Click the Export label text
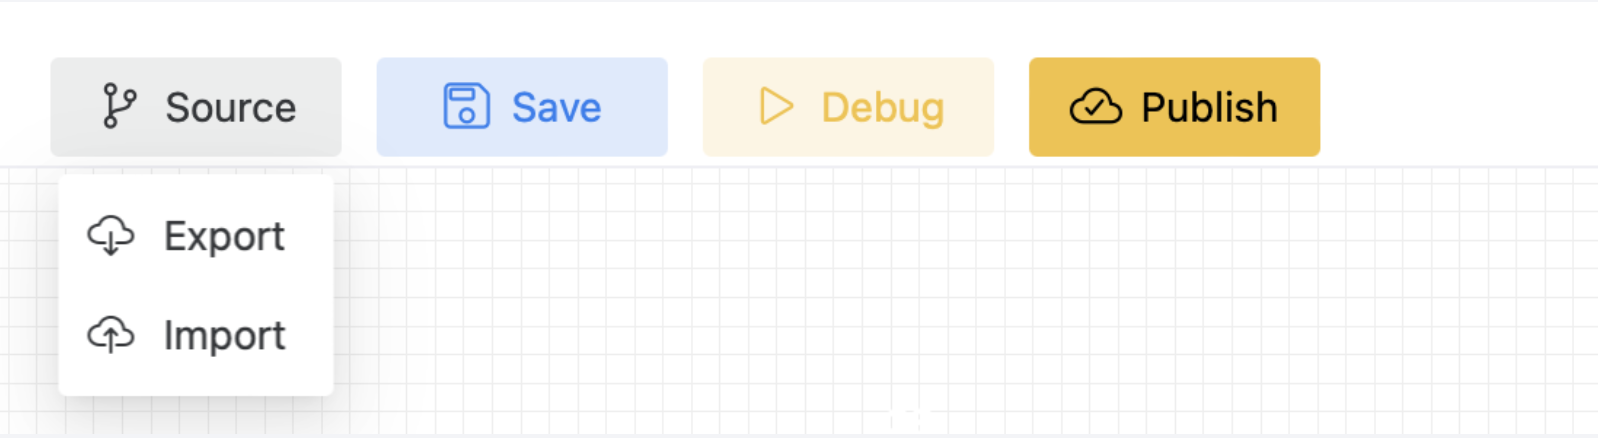 coord(225,238)
